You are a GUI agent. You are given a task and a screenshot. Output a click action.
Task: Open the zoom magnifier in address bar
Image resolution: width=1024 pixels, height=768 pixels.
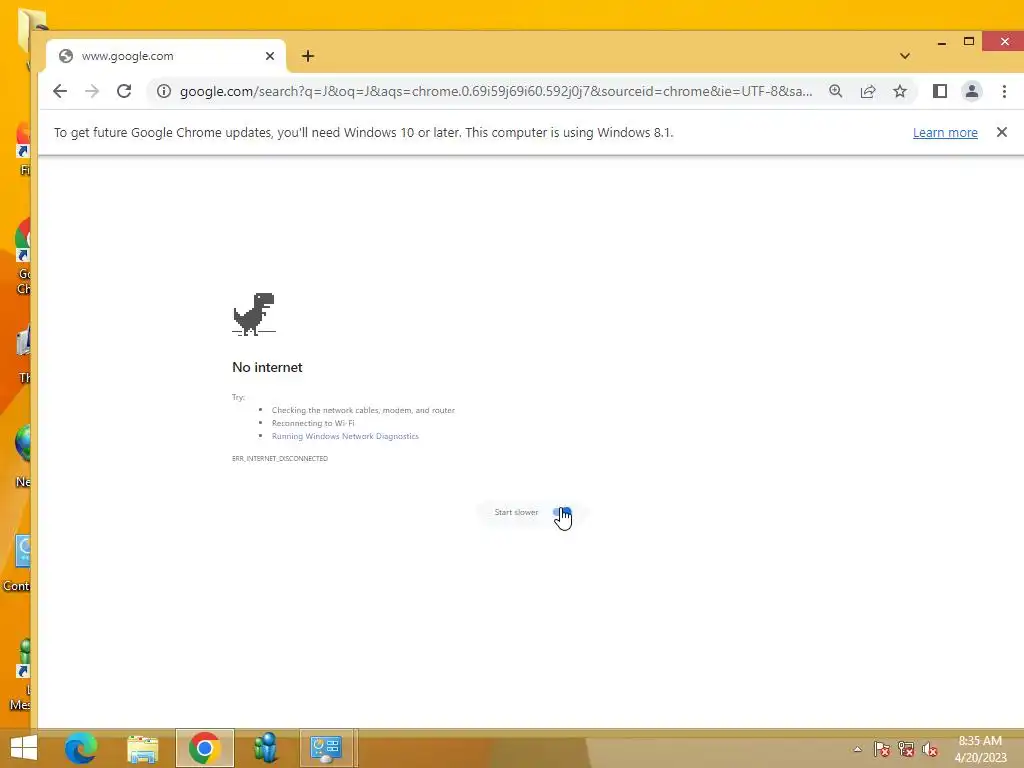836,91
